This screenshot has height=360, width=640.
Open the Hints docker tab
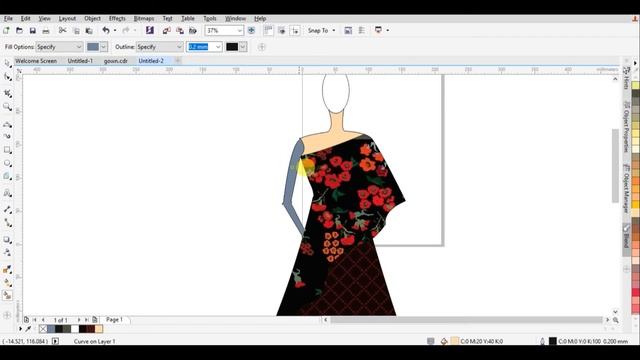[627, 78]
